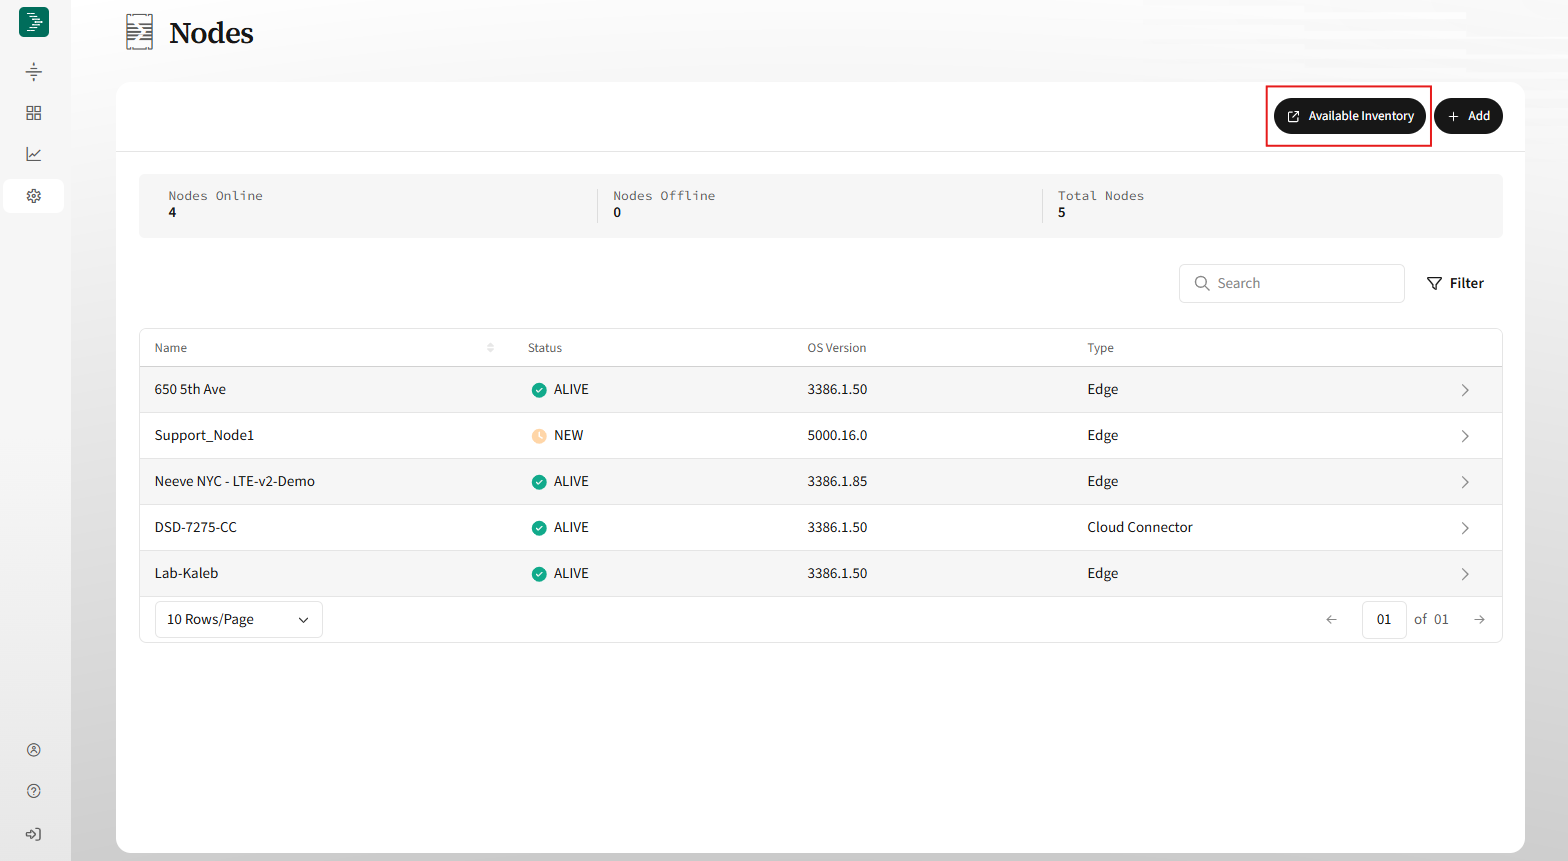The height and width of the screenshot is (861, 1568).
Task: Click the Add node button
Action: [x=1468, y=116]
